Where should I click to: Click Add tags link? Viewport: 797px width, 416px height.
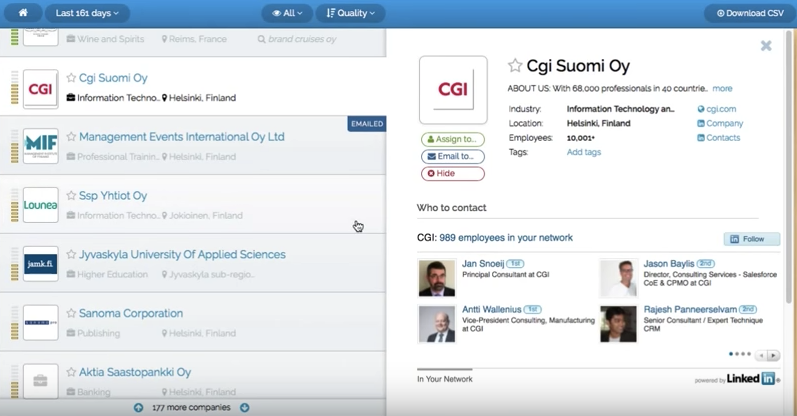pyautogui.click(x=584, y=152)
